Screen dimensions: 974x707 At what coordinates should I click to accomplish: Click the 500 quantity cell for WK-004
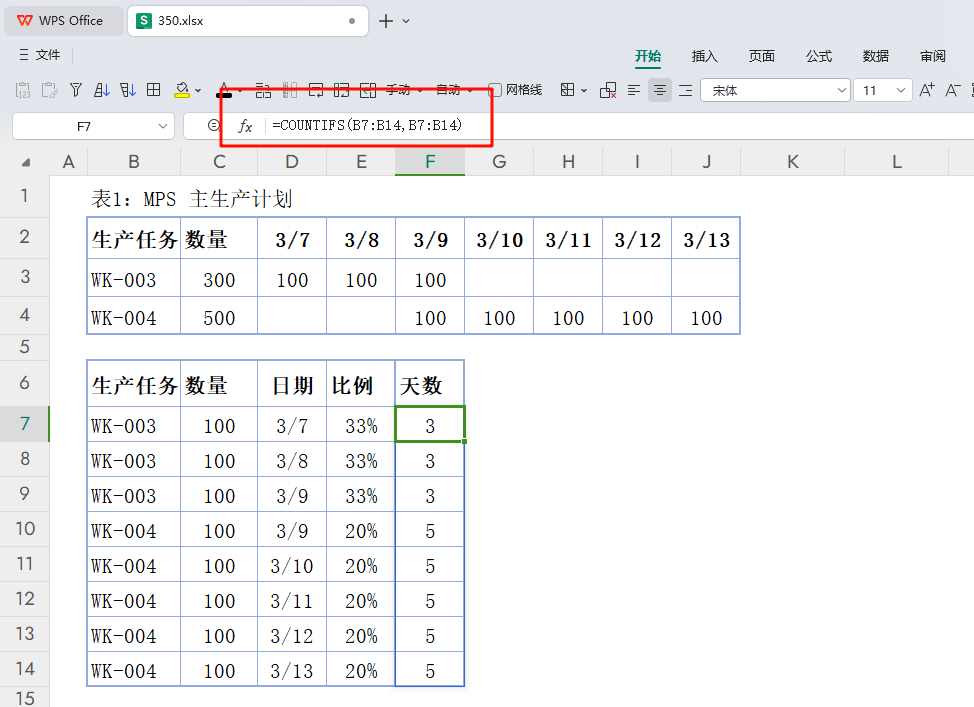pos(219,316)
